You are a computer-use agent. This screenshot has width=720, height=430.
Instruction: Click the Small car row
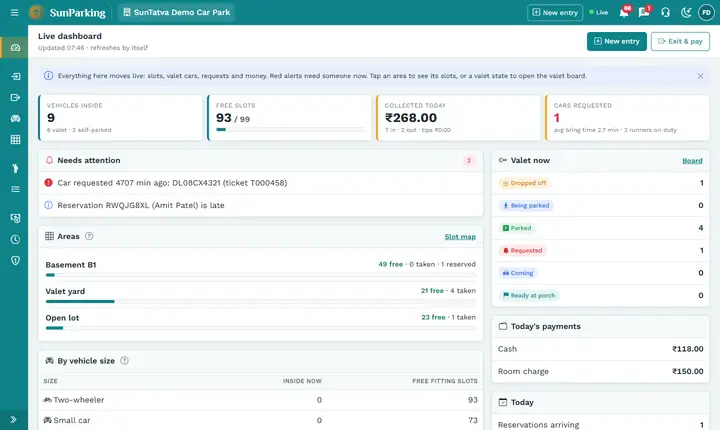pyautogui.click(x=261, y=420)
